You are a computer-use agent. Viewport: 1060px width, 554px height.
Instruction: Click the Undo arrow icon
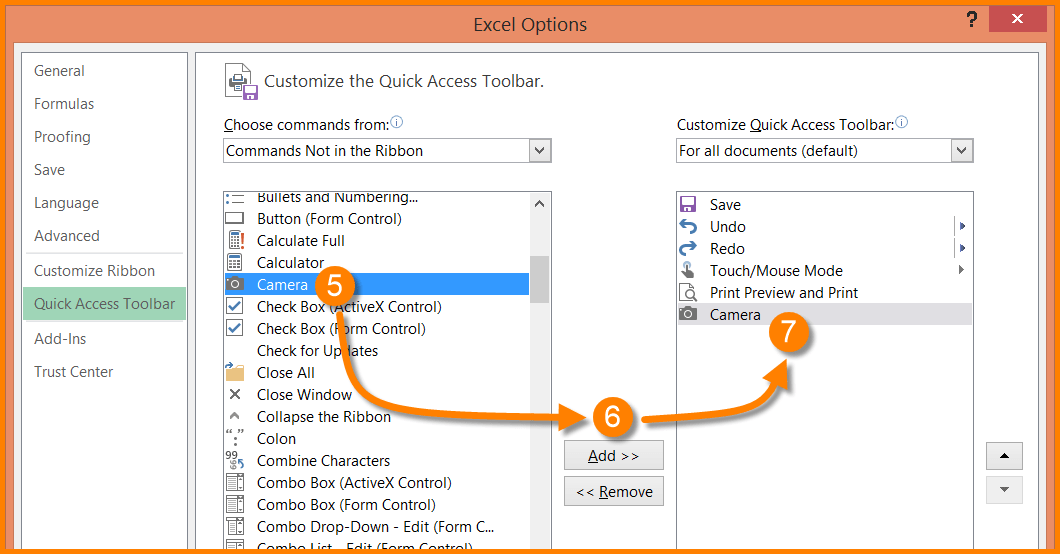click(x=688, y=226)
